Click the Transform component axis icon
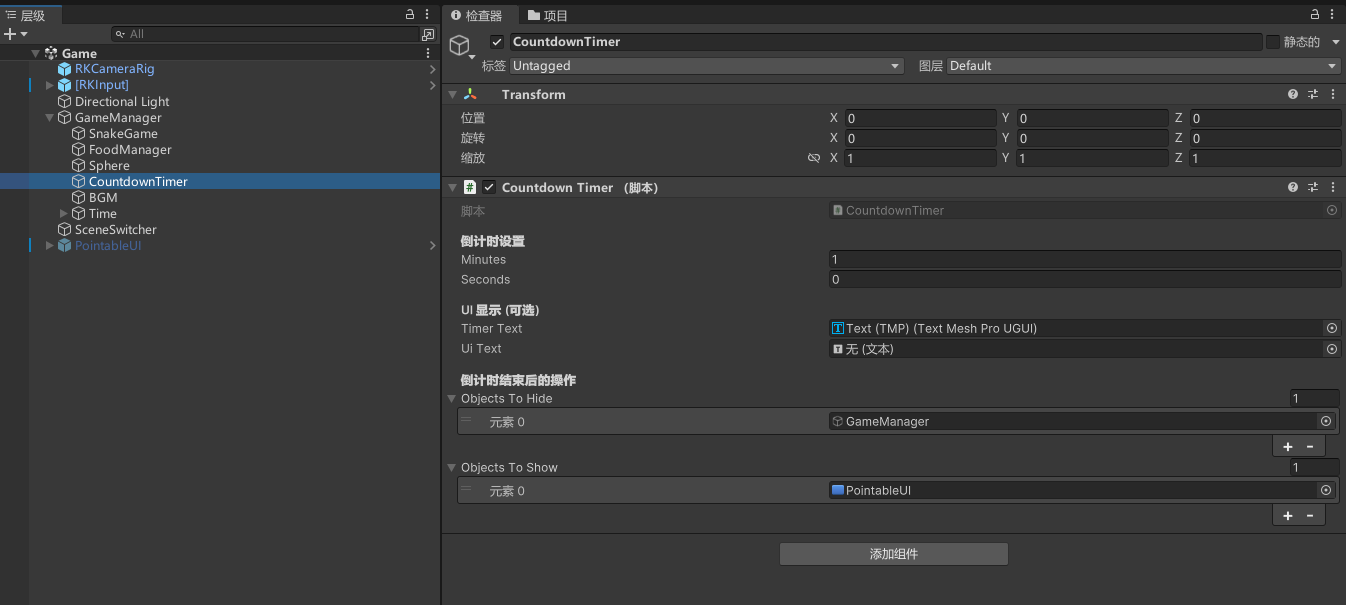 pyautogui.click(x=470, y=94)
